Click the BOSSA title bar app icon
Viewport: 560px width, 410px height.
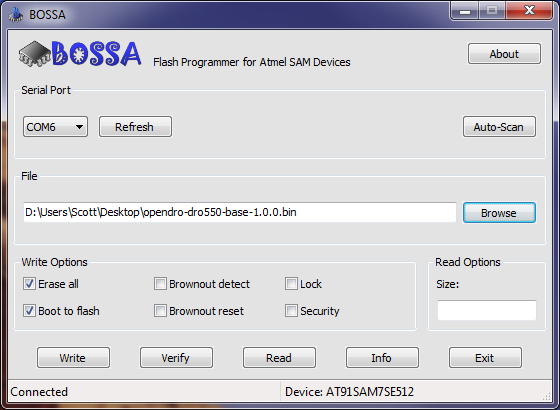coord(15,15)
